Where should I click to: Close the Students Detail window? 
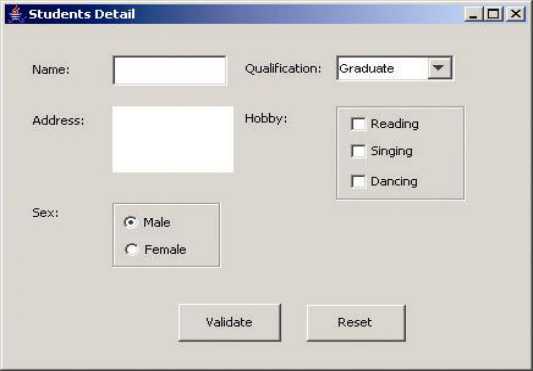point(516,14)
